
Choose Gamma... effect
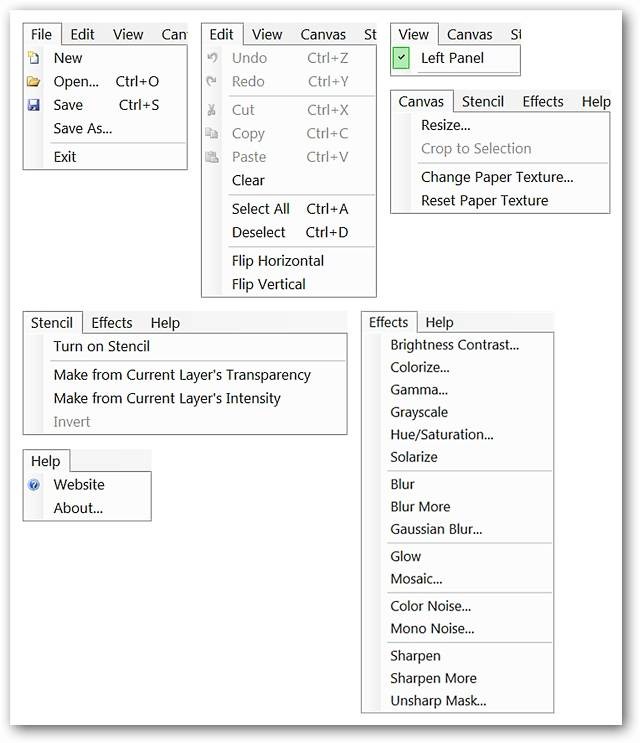[x=419, y=390]
